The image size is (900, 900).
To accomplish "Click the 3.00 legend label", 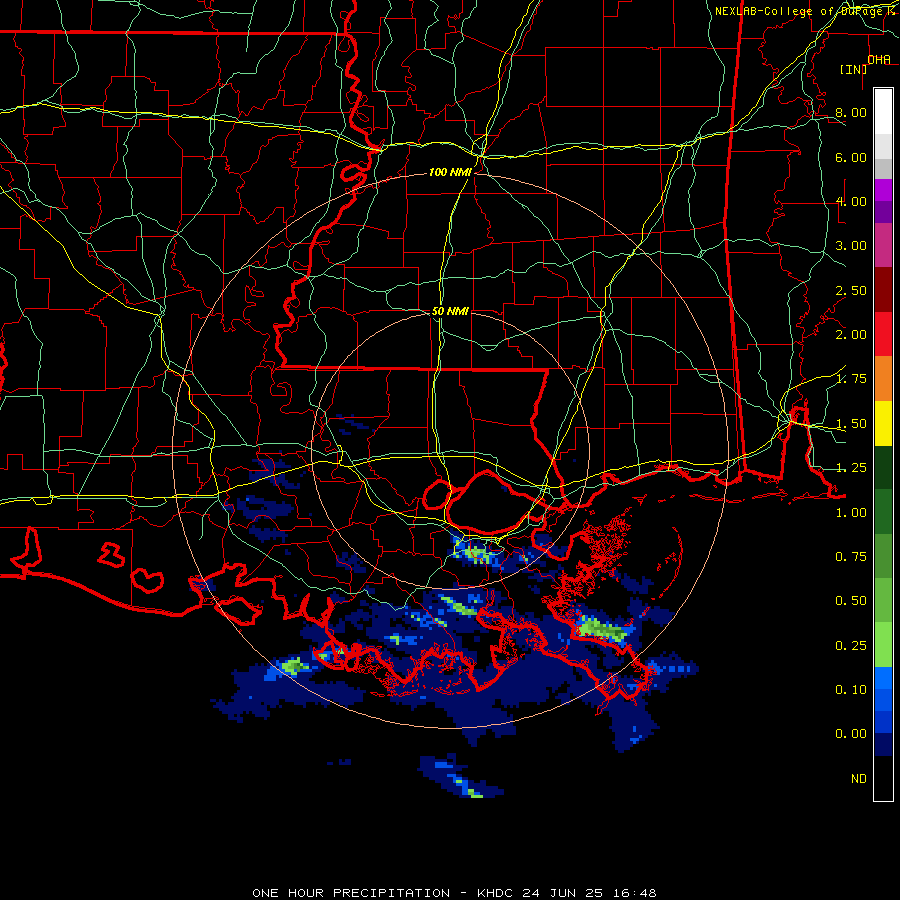I will point(851,246).
